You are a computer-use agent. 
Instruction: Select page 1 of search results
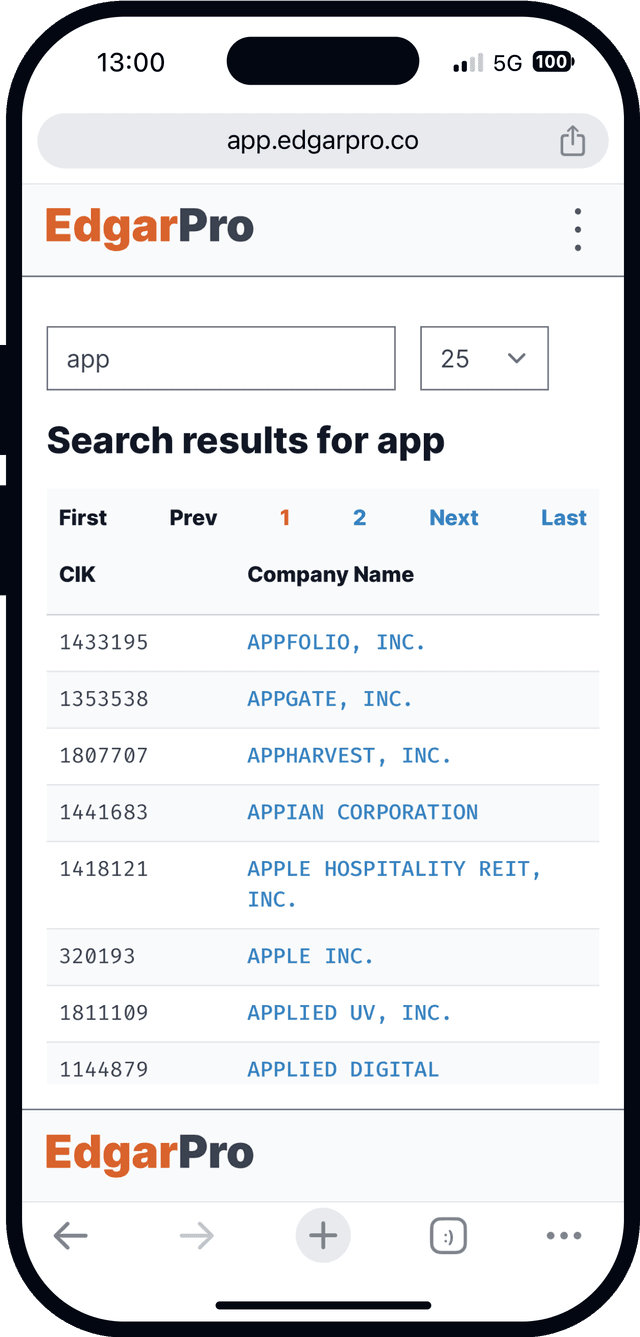point(285,518)
